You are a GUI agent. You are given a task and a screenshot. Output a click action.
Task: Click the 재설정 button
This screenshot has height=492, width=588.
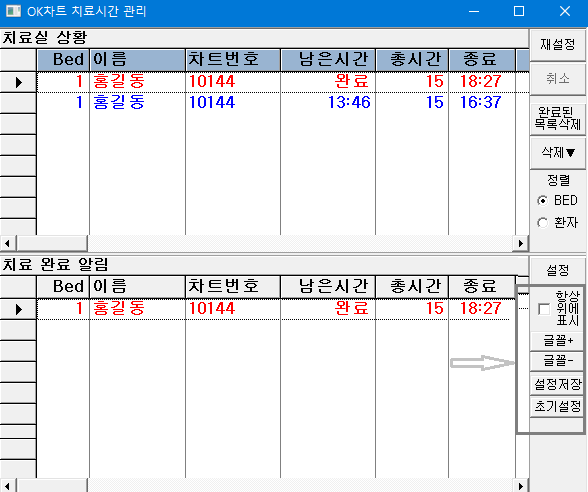pos(558,45)
